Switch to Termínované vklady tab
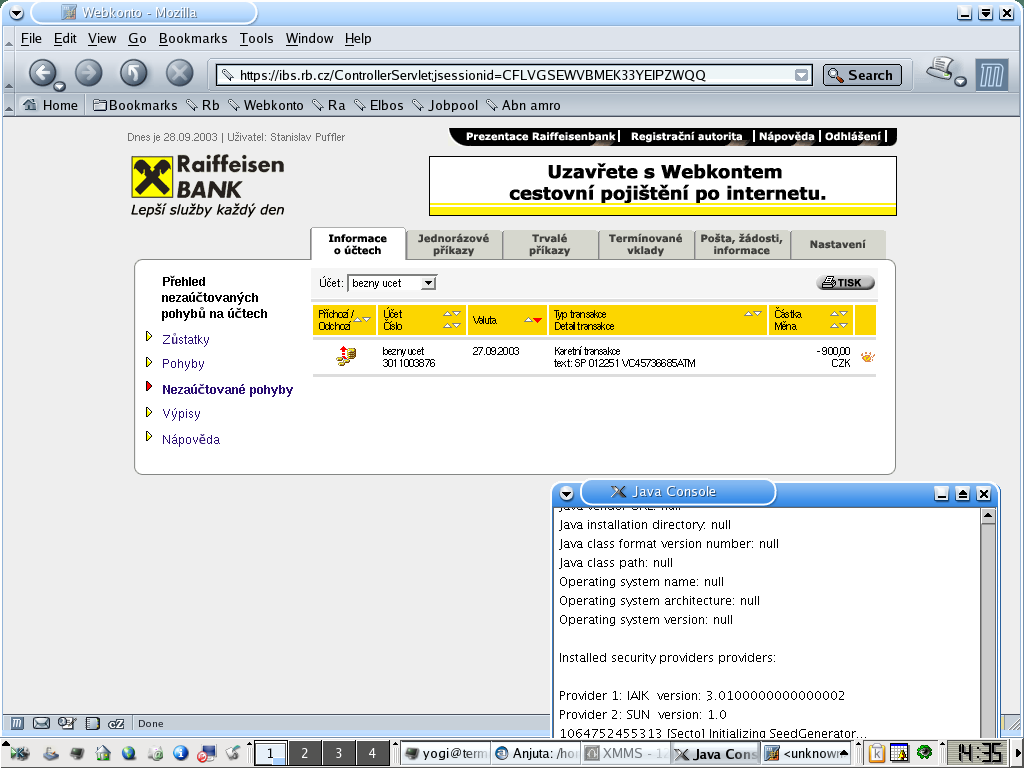Screen dimensions: 1024x768 pos(645,244)
